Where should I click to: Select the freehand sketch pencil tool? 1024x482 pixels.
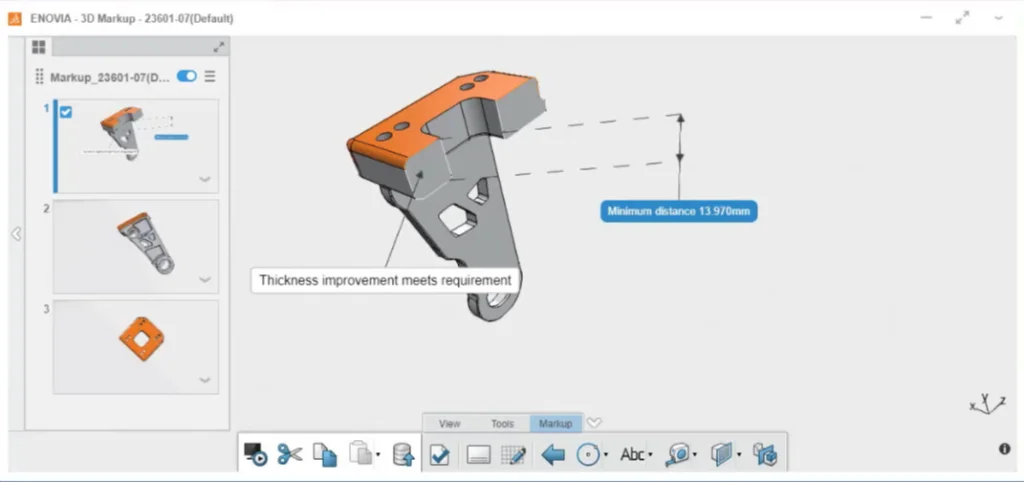point(514,455)
